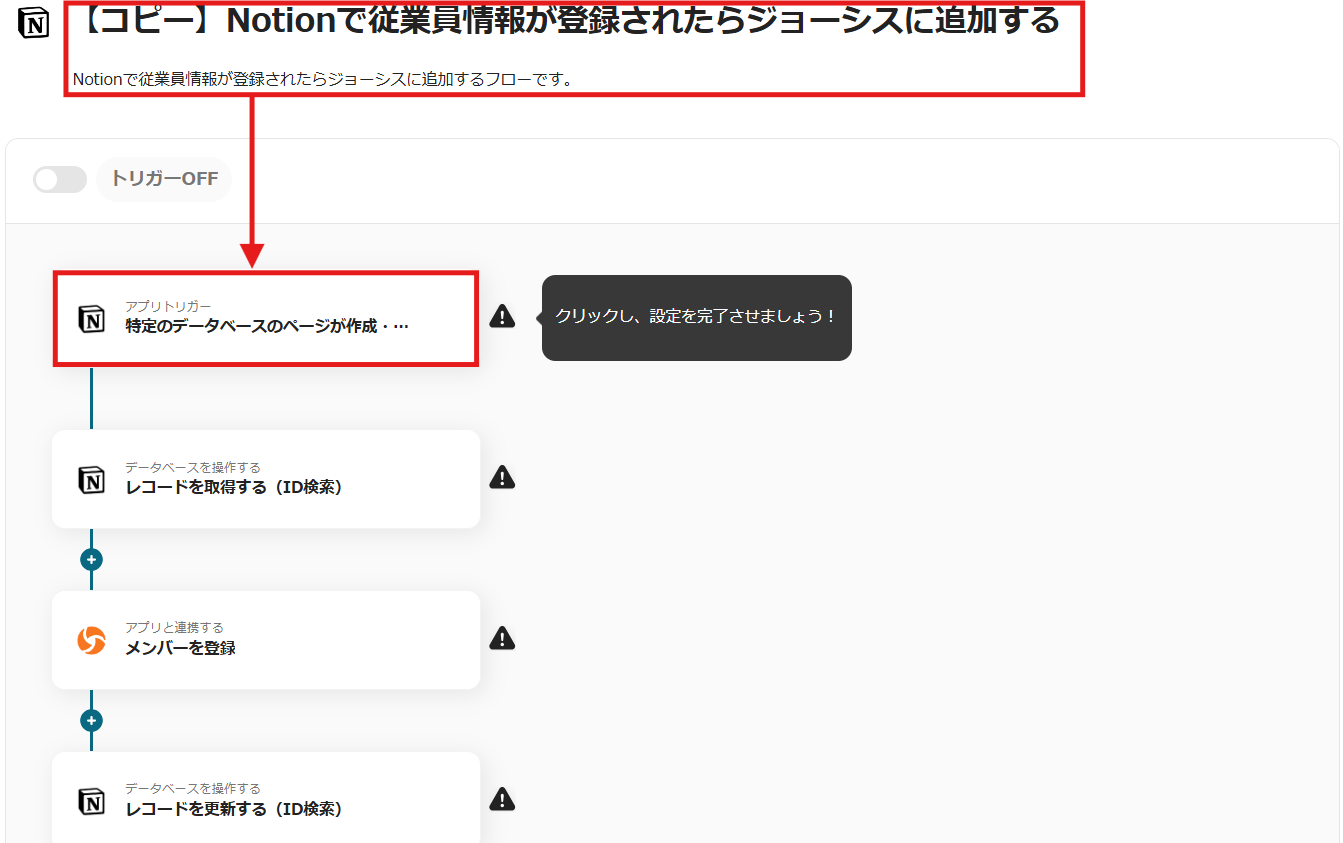Click the Notion logo beside the flow title
The width and height of the screenshot is (1343, 843).
pos(33,24)
